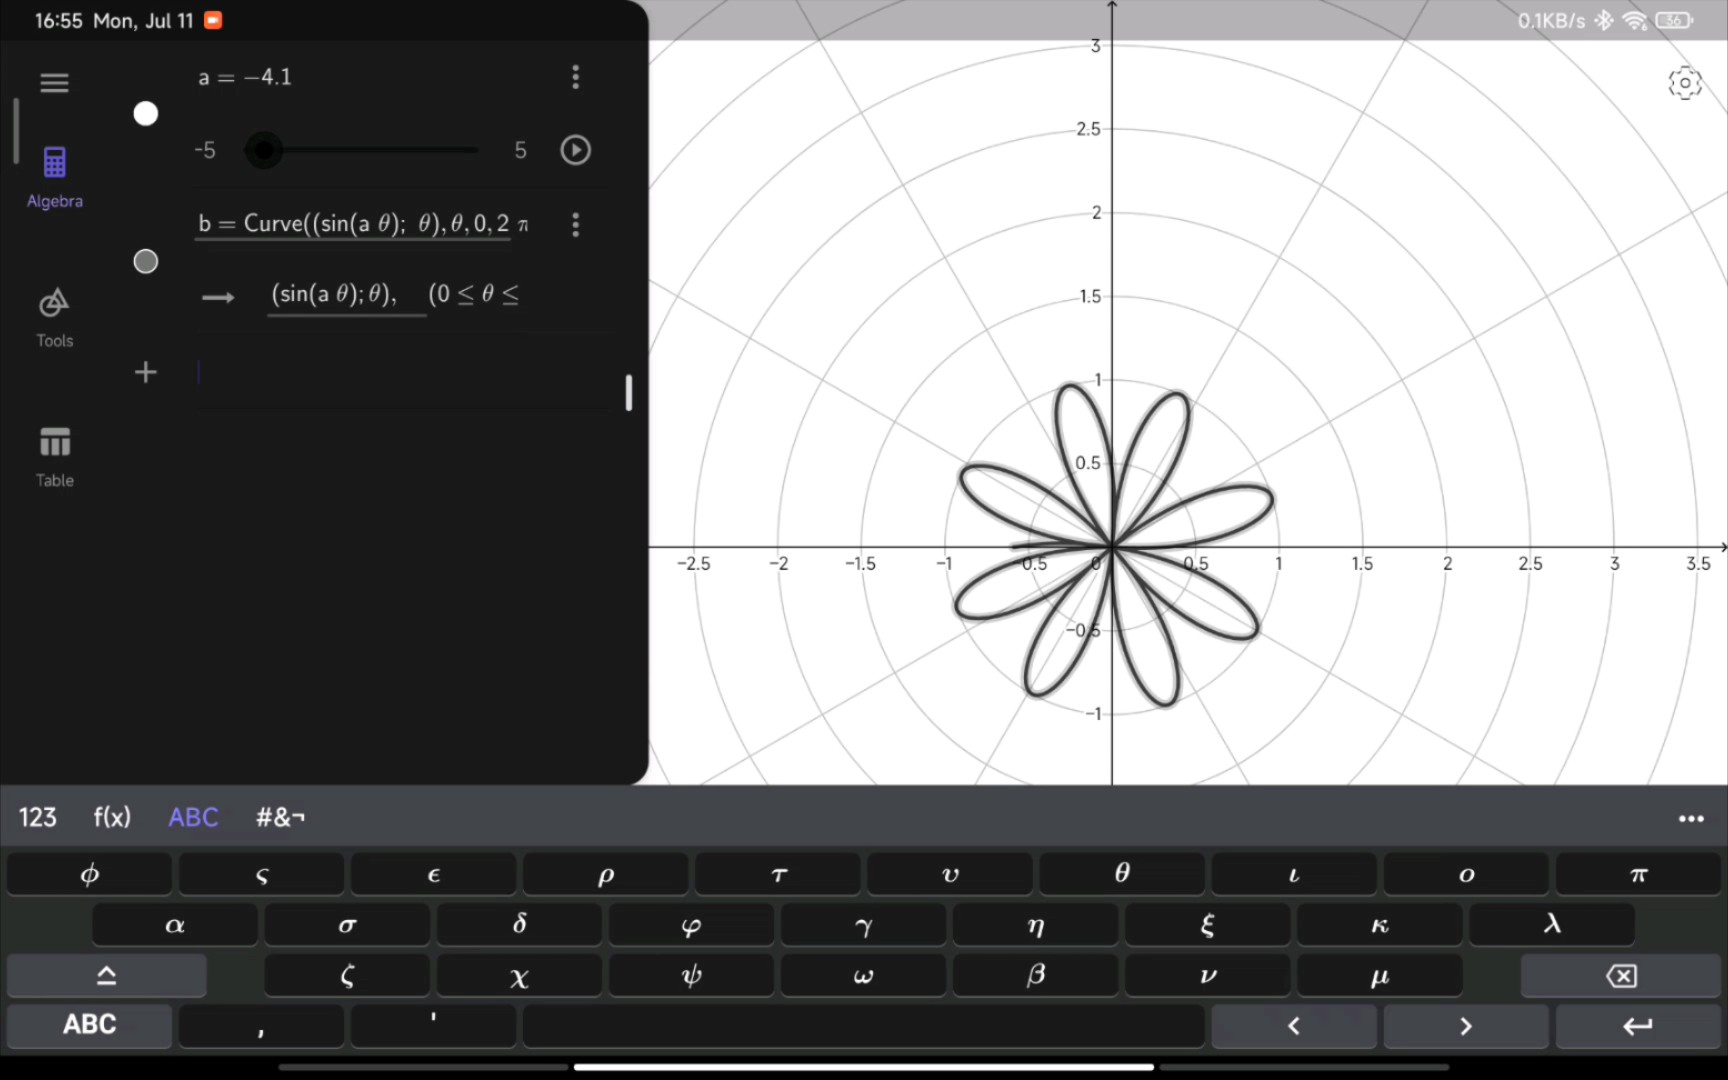The height and width of the screenshot is (1080, 1728).
Task: Open the Tools panel
Action: pos(55,318)
